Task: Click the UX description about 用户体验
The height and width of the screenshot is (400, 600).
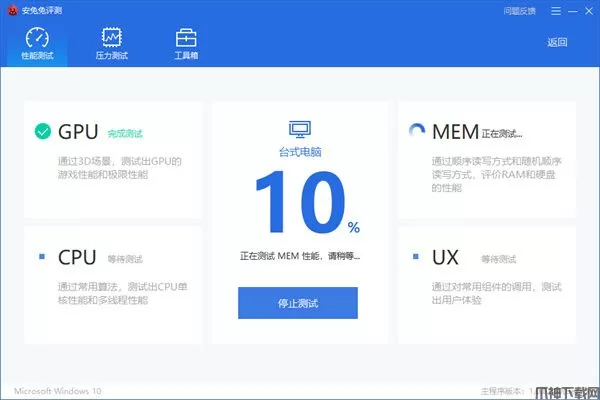Action: click(x=496, y=293)
